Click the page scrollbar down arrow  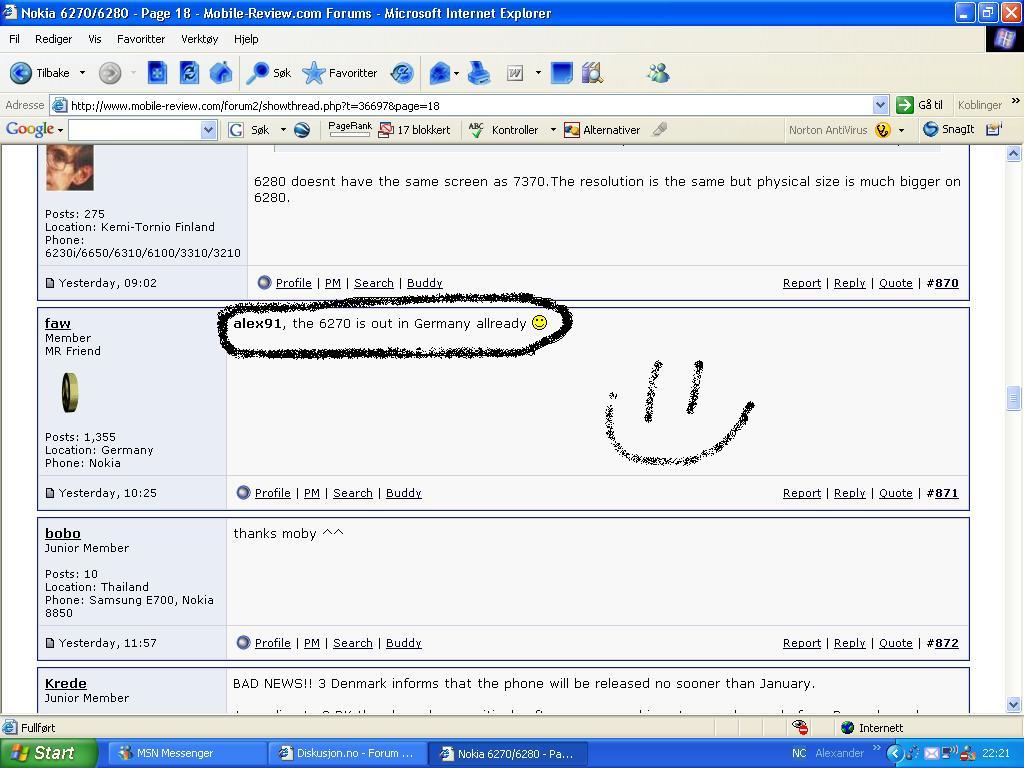tap(1014, 705)
